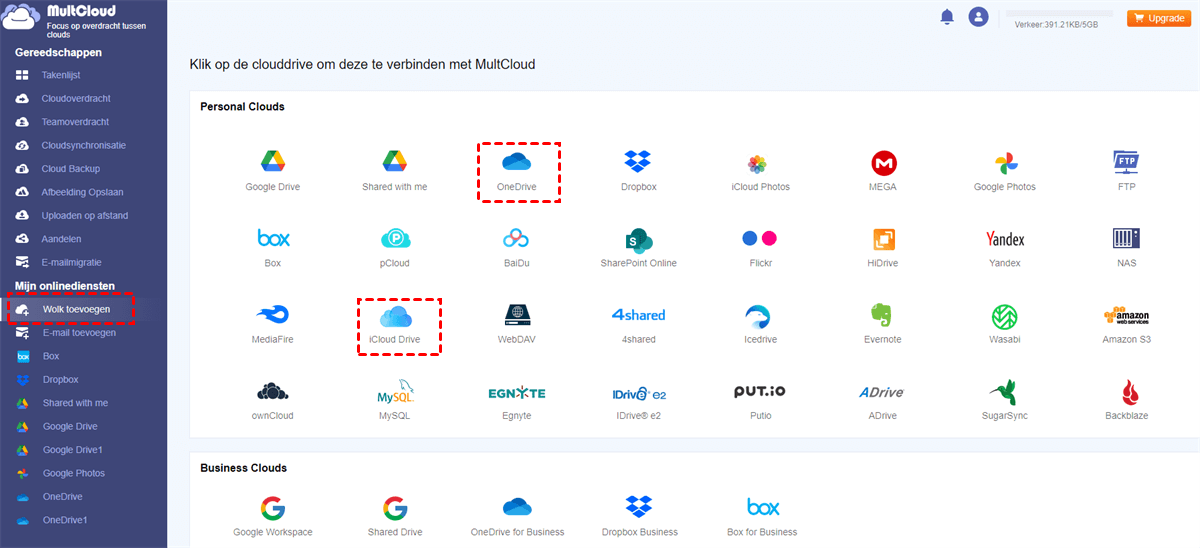Open Afbeelding Opslaan tool
Image resolution: width=1200 pixels, height=548 pixels.
(84, 192)
